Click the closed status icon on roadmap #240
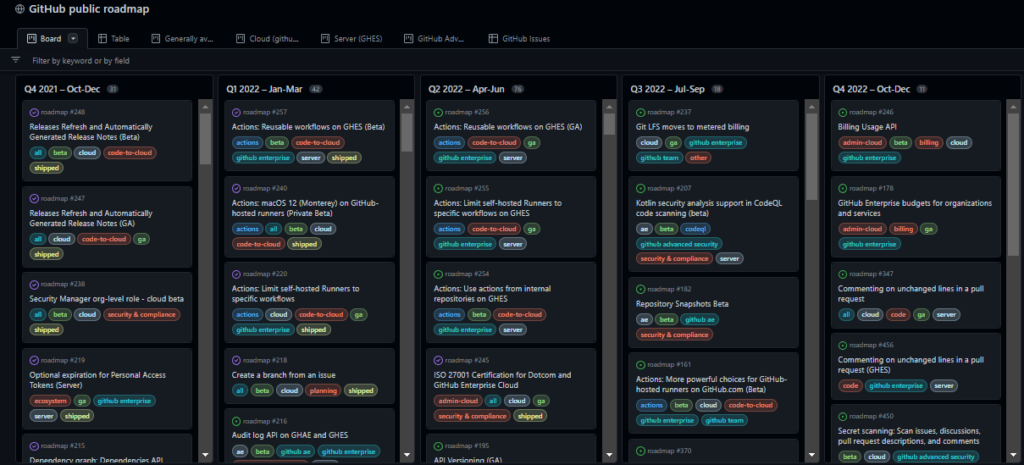1024x465 pixels. pyautogui.click(x=236, y=188)
